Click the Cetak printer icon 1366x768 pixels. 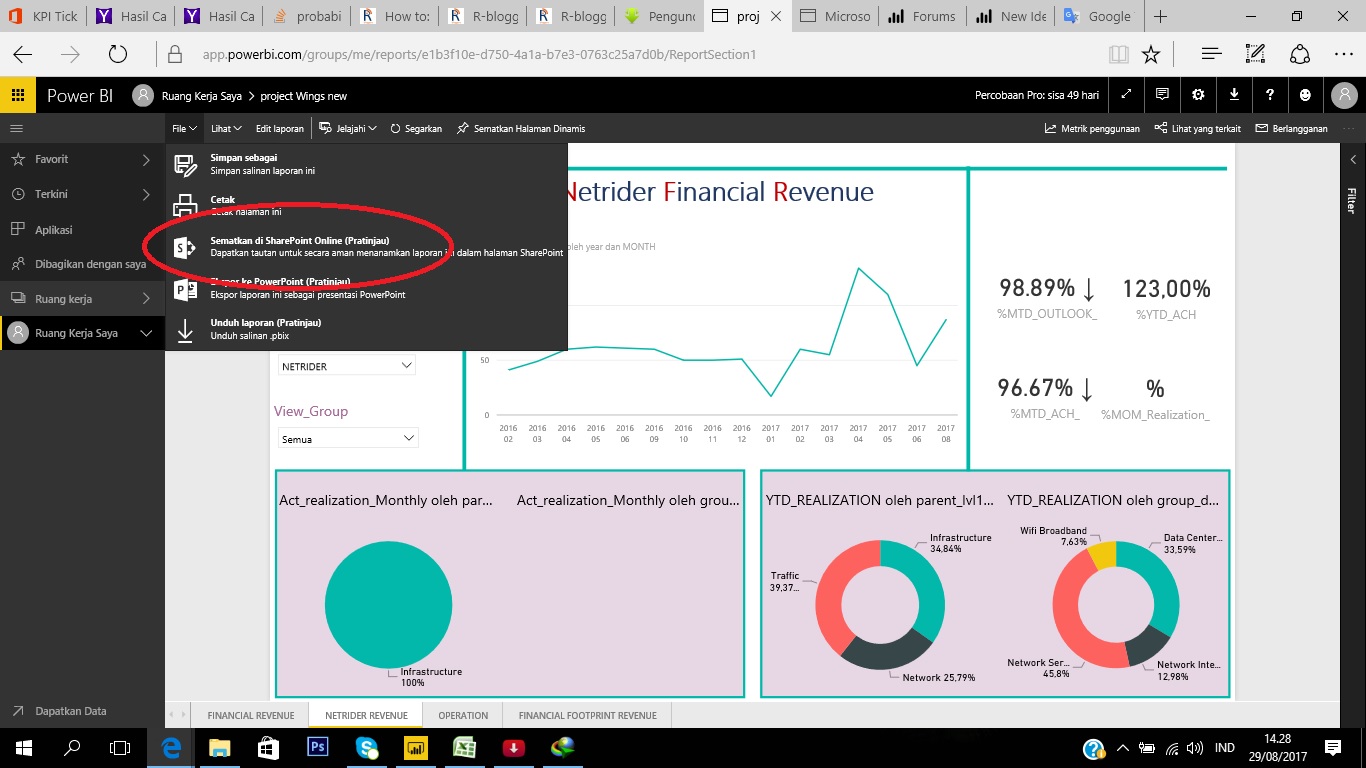pos(186,206)
